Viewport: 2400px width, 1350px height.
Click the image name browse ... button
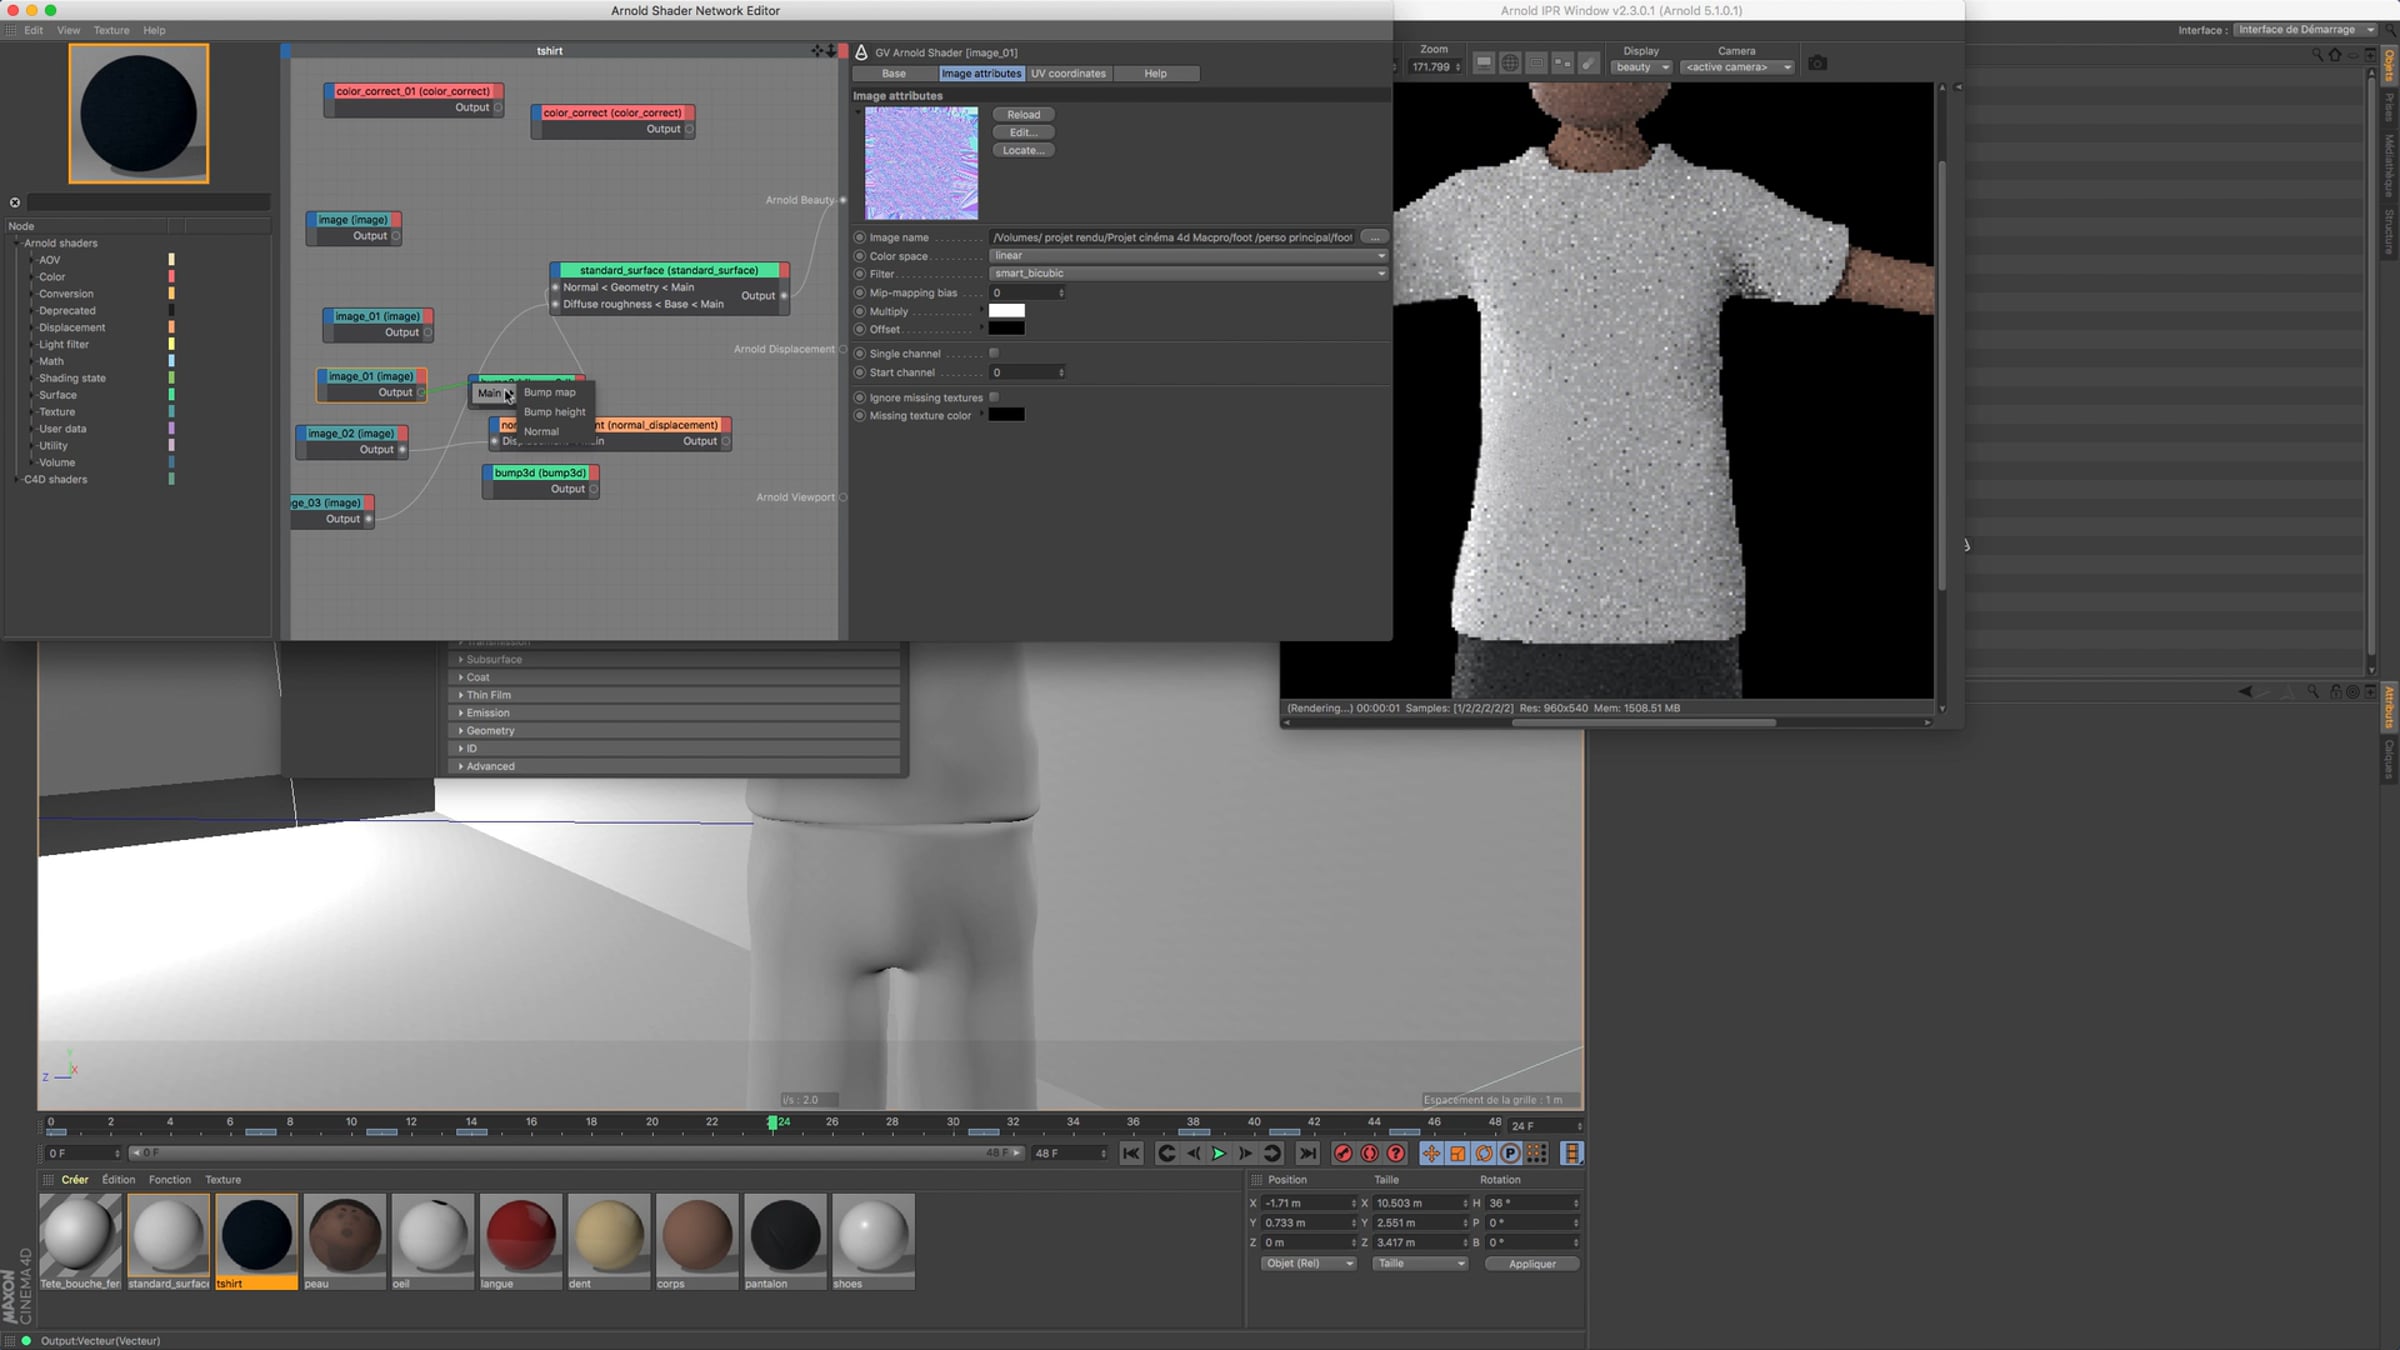click(1374, 237)
